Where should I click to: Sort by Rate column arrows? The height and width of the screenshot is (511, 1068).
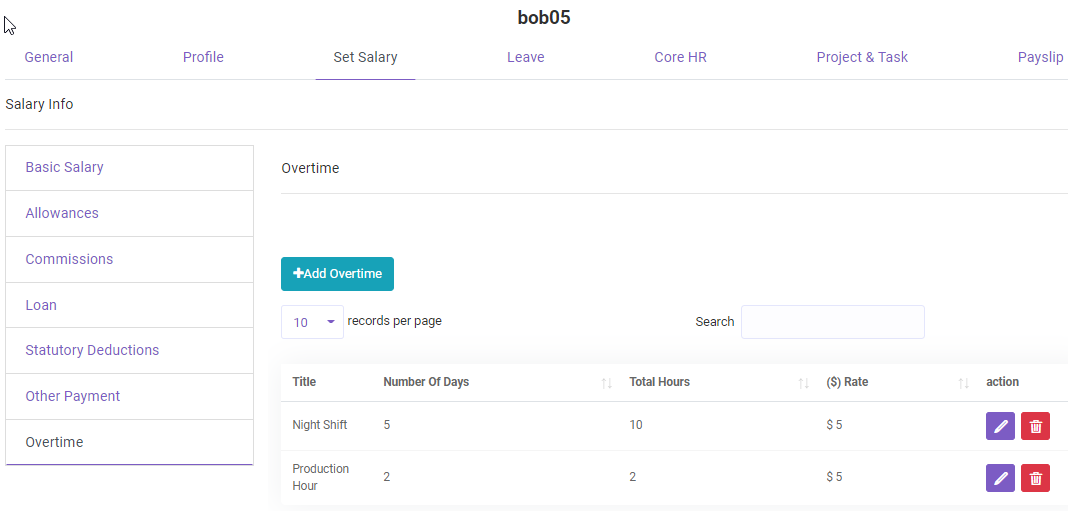(963, 383)
